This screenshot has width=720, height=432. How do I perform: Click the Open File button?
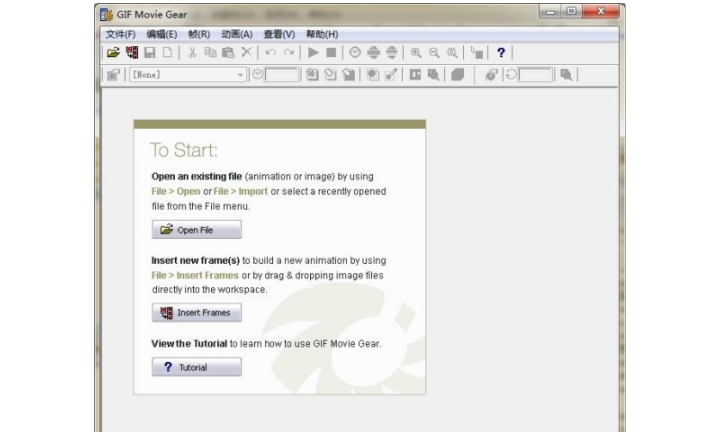pos(197,230)
